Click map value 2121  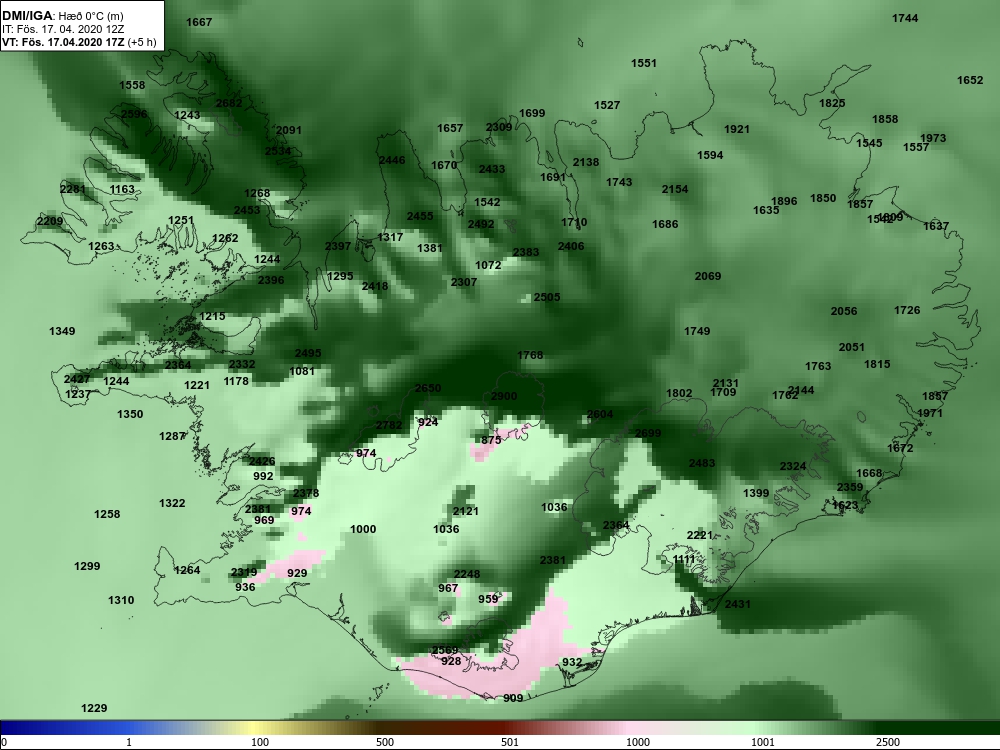point(466,511)
